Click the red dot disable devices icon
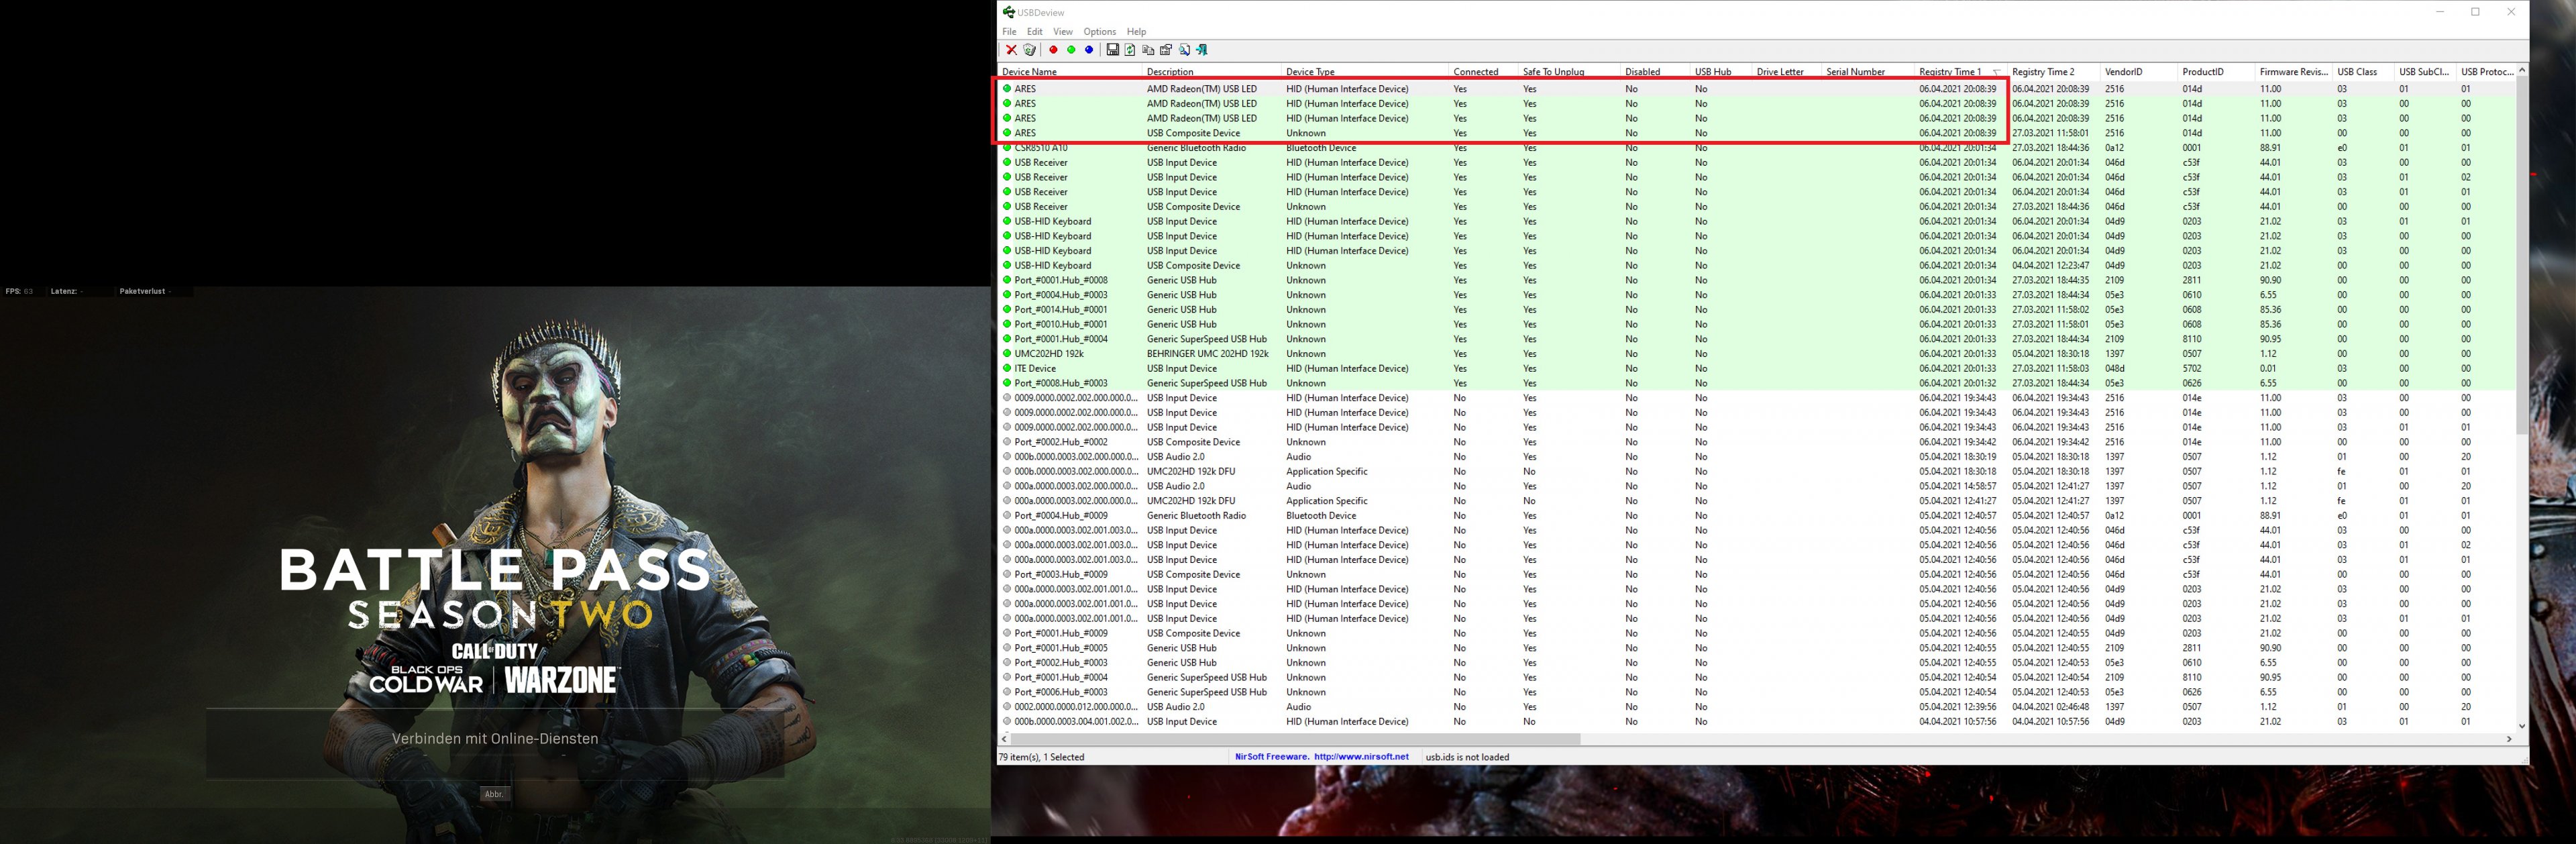This screenshot has height=844, width=2576. (x=1053, y=50)
